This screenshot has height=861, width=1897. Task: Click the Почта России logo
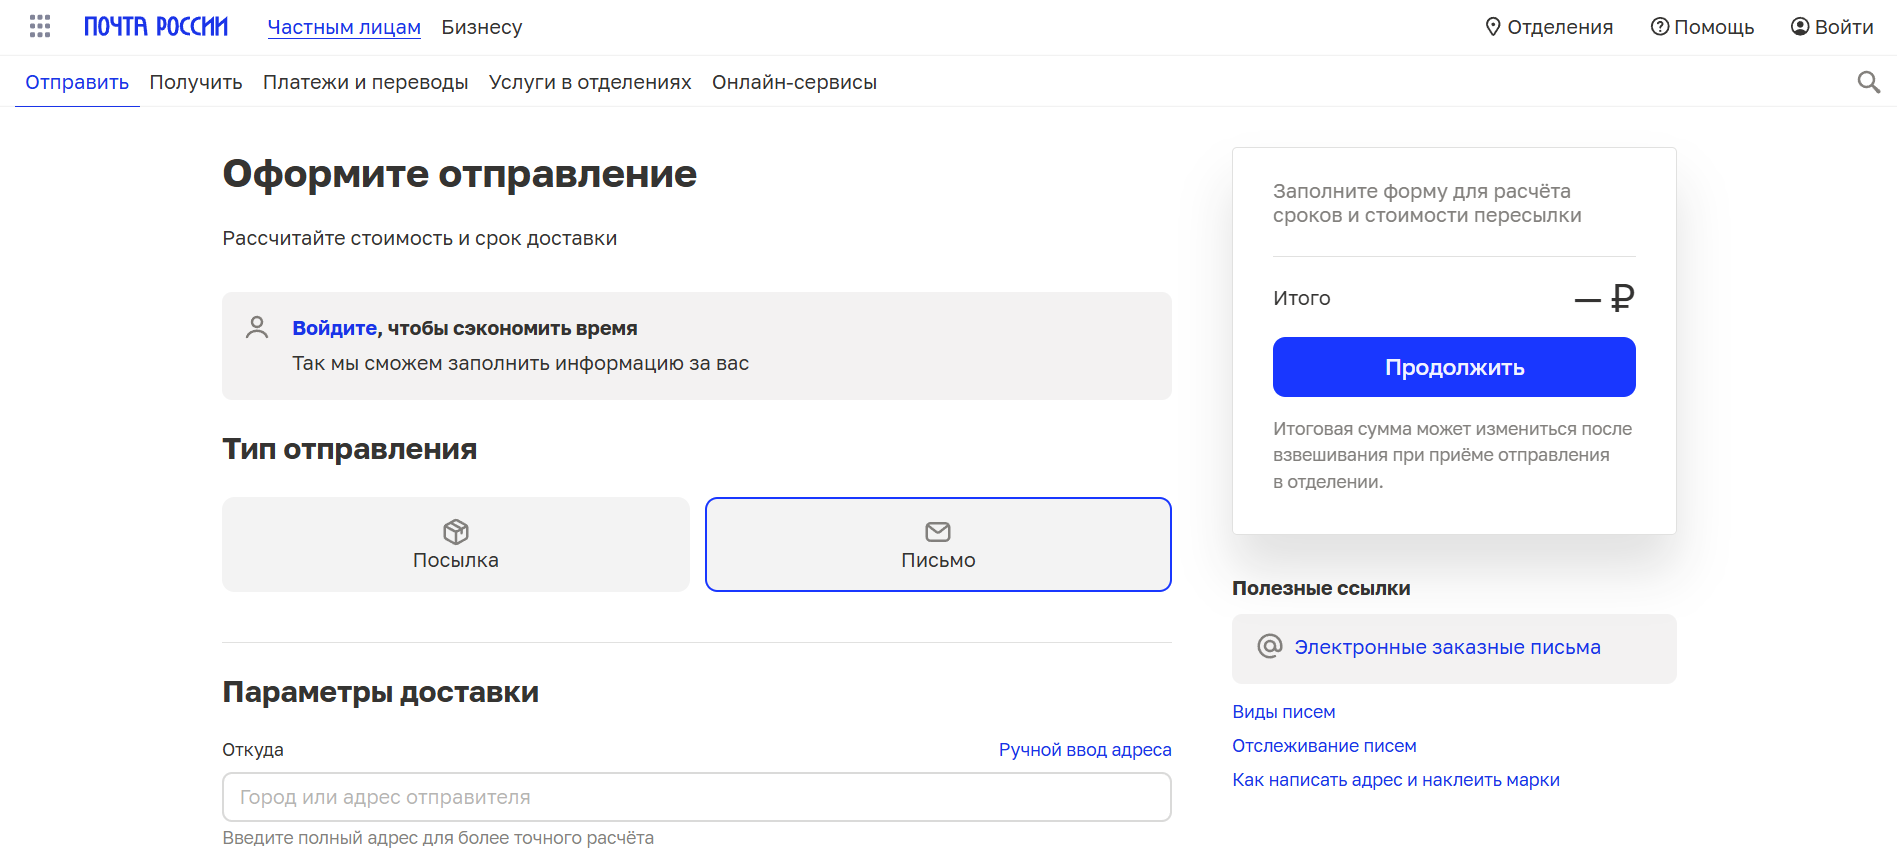(156, 27)
